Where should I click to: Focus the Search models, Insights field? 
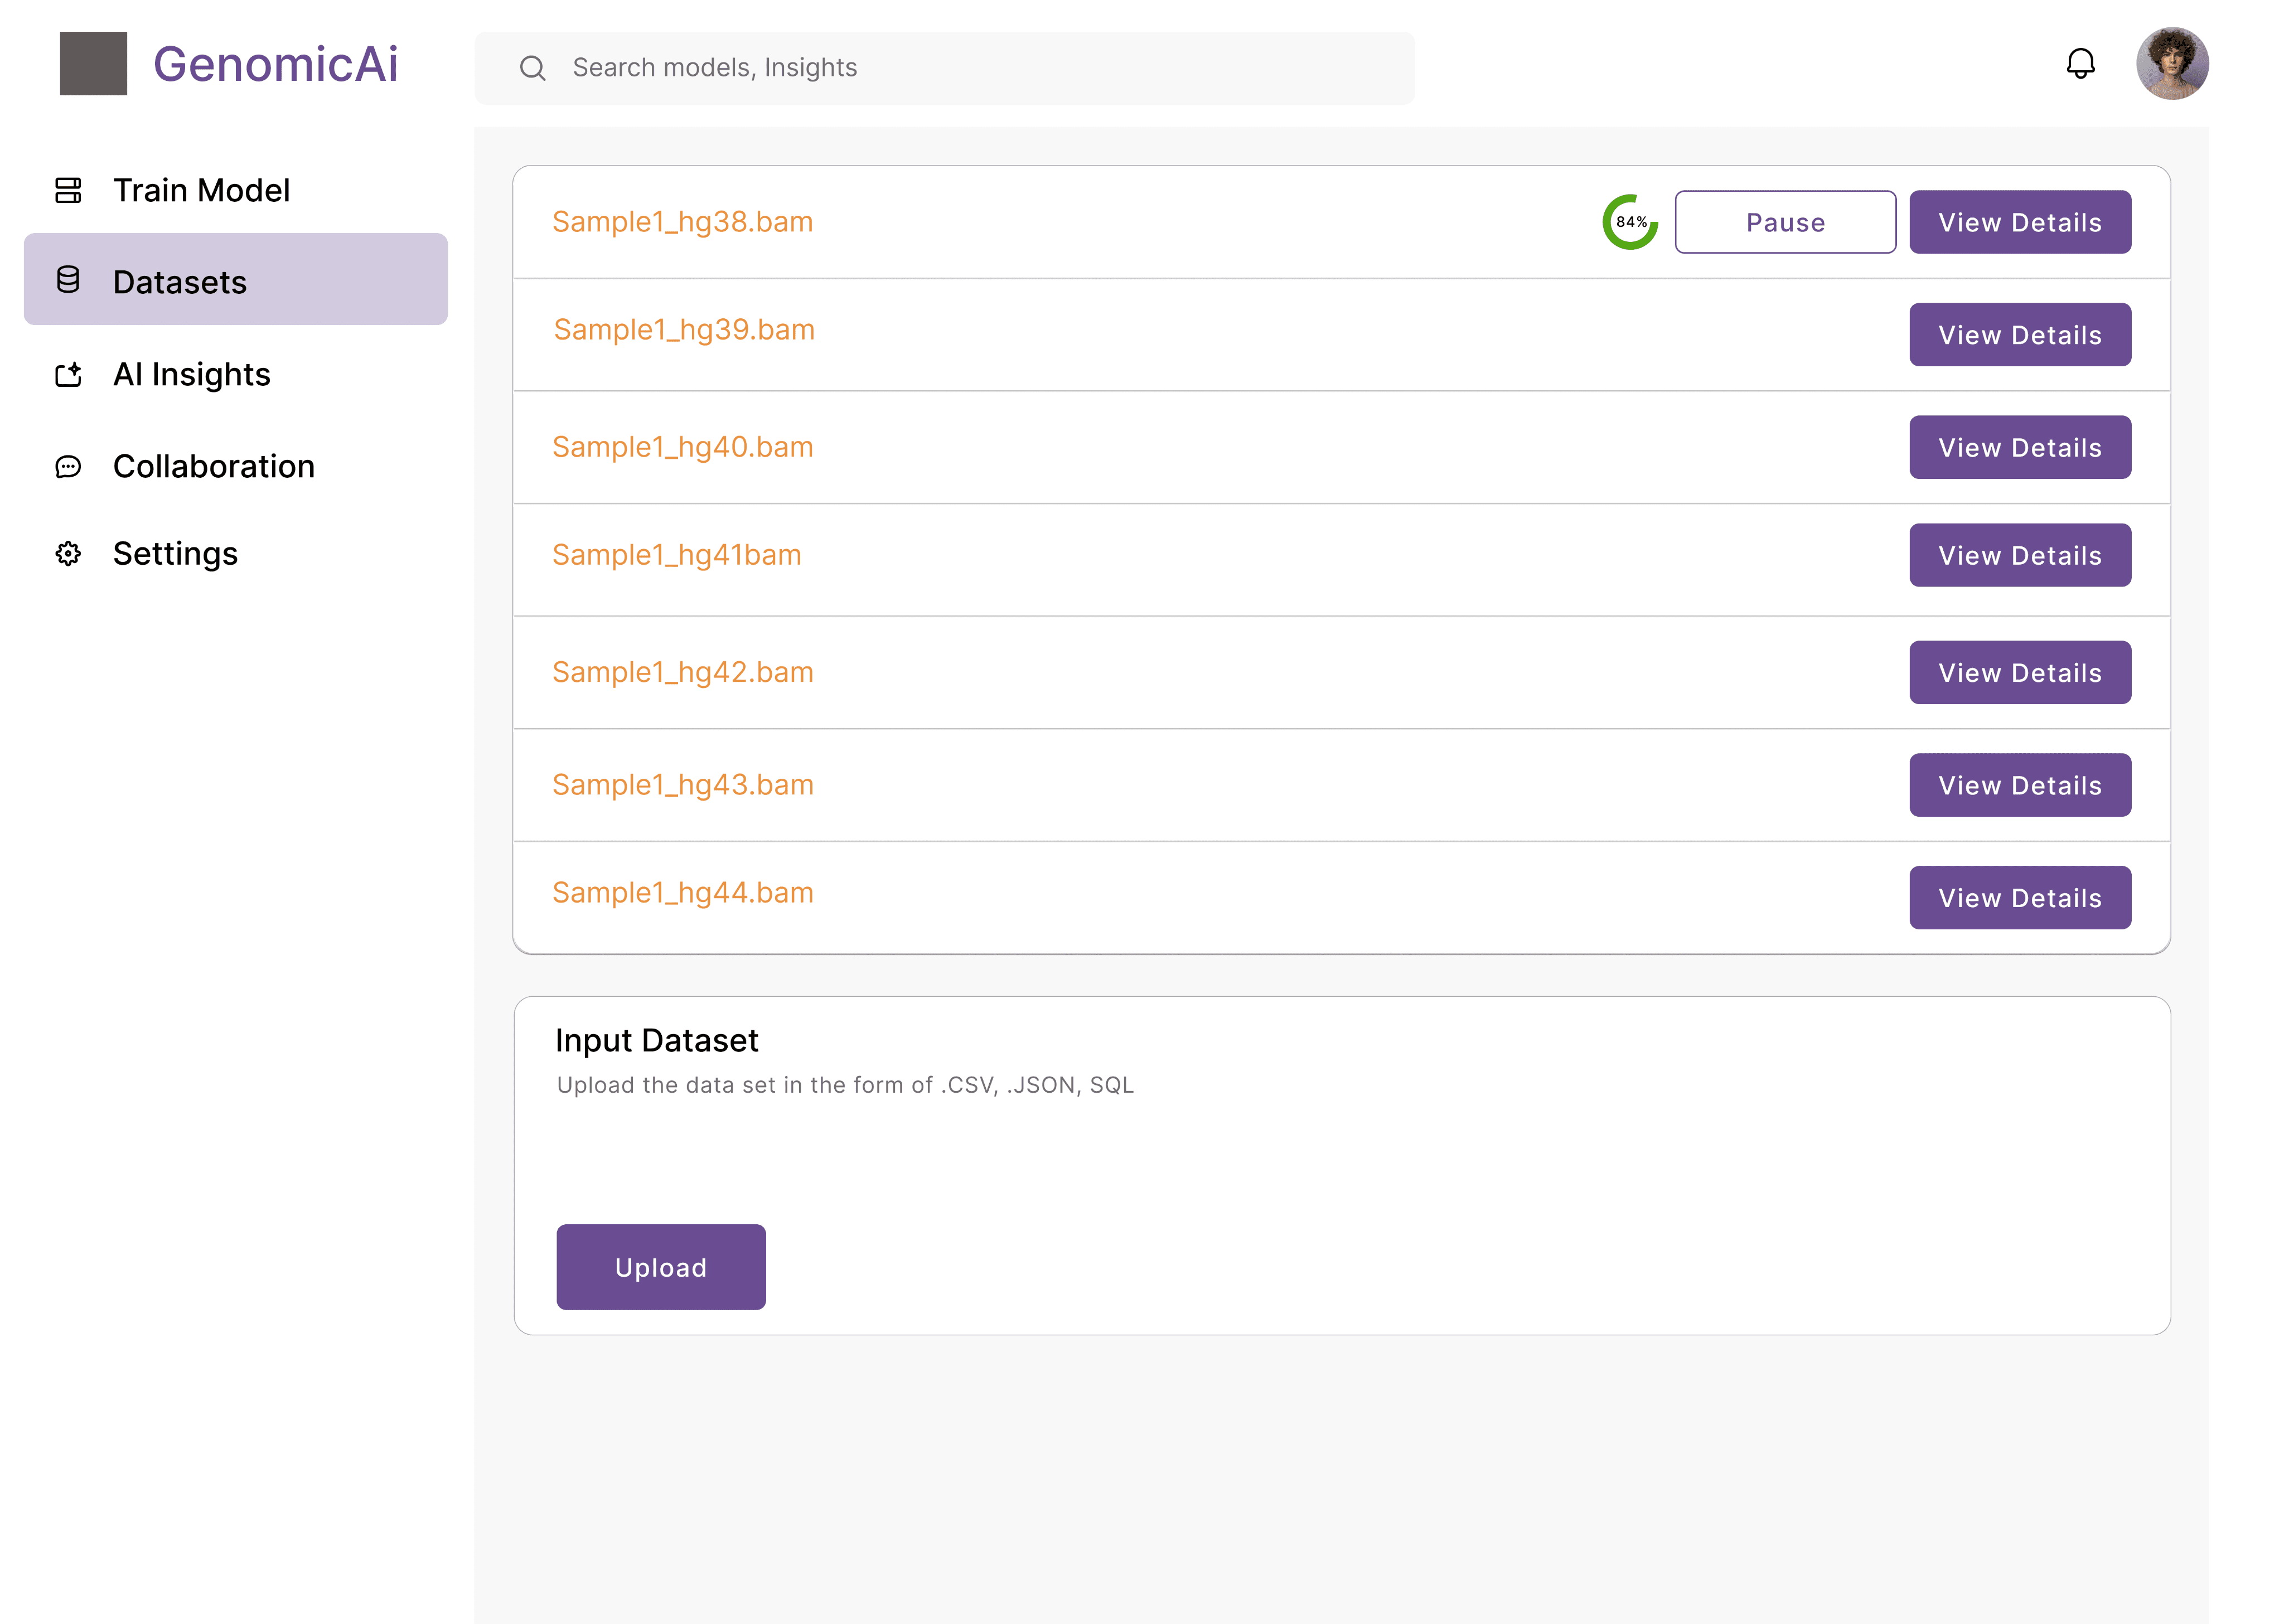[960, 68]
